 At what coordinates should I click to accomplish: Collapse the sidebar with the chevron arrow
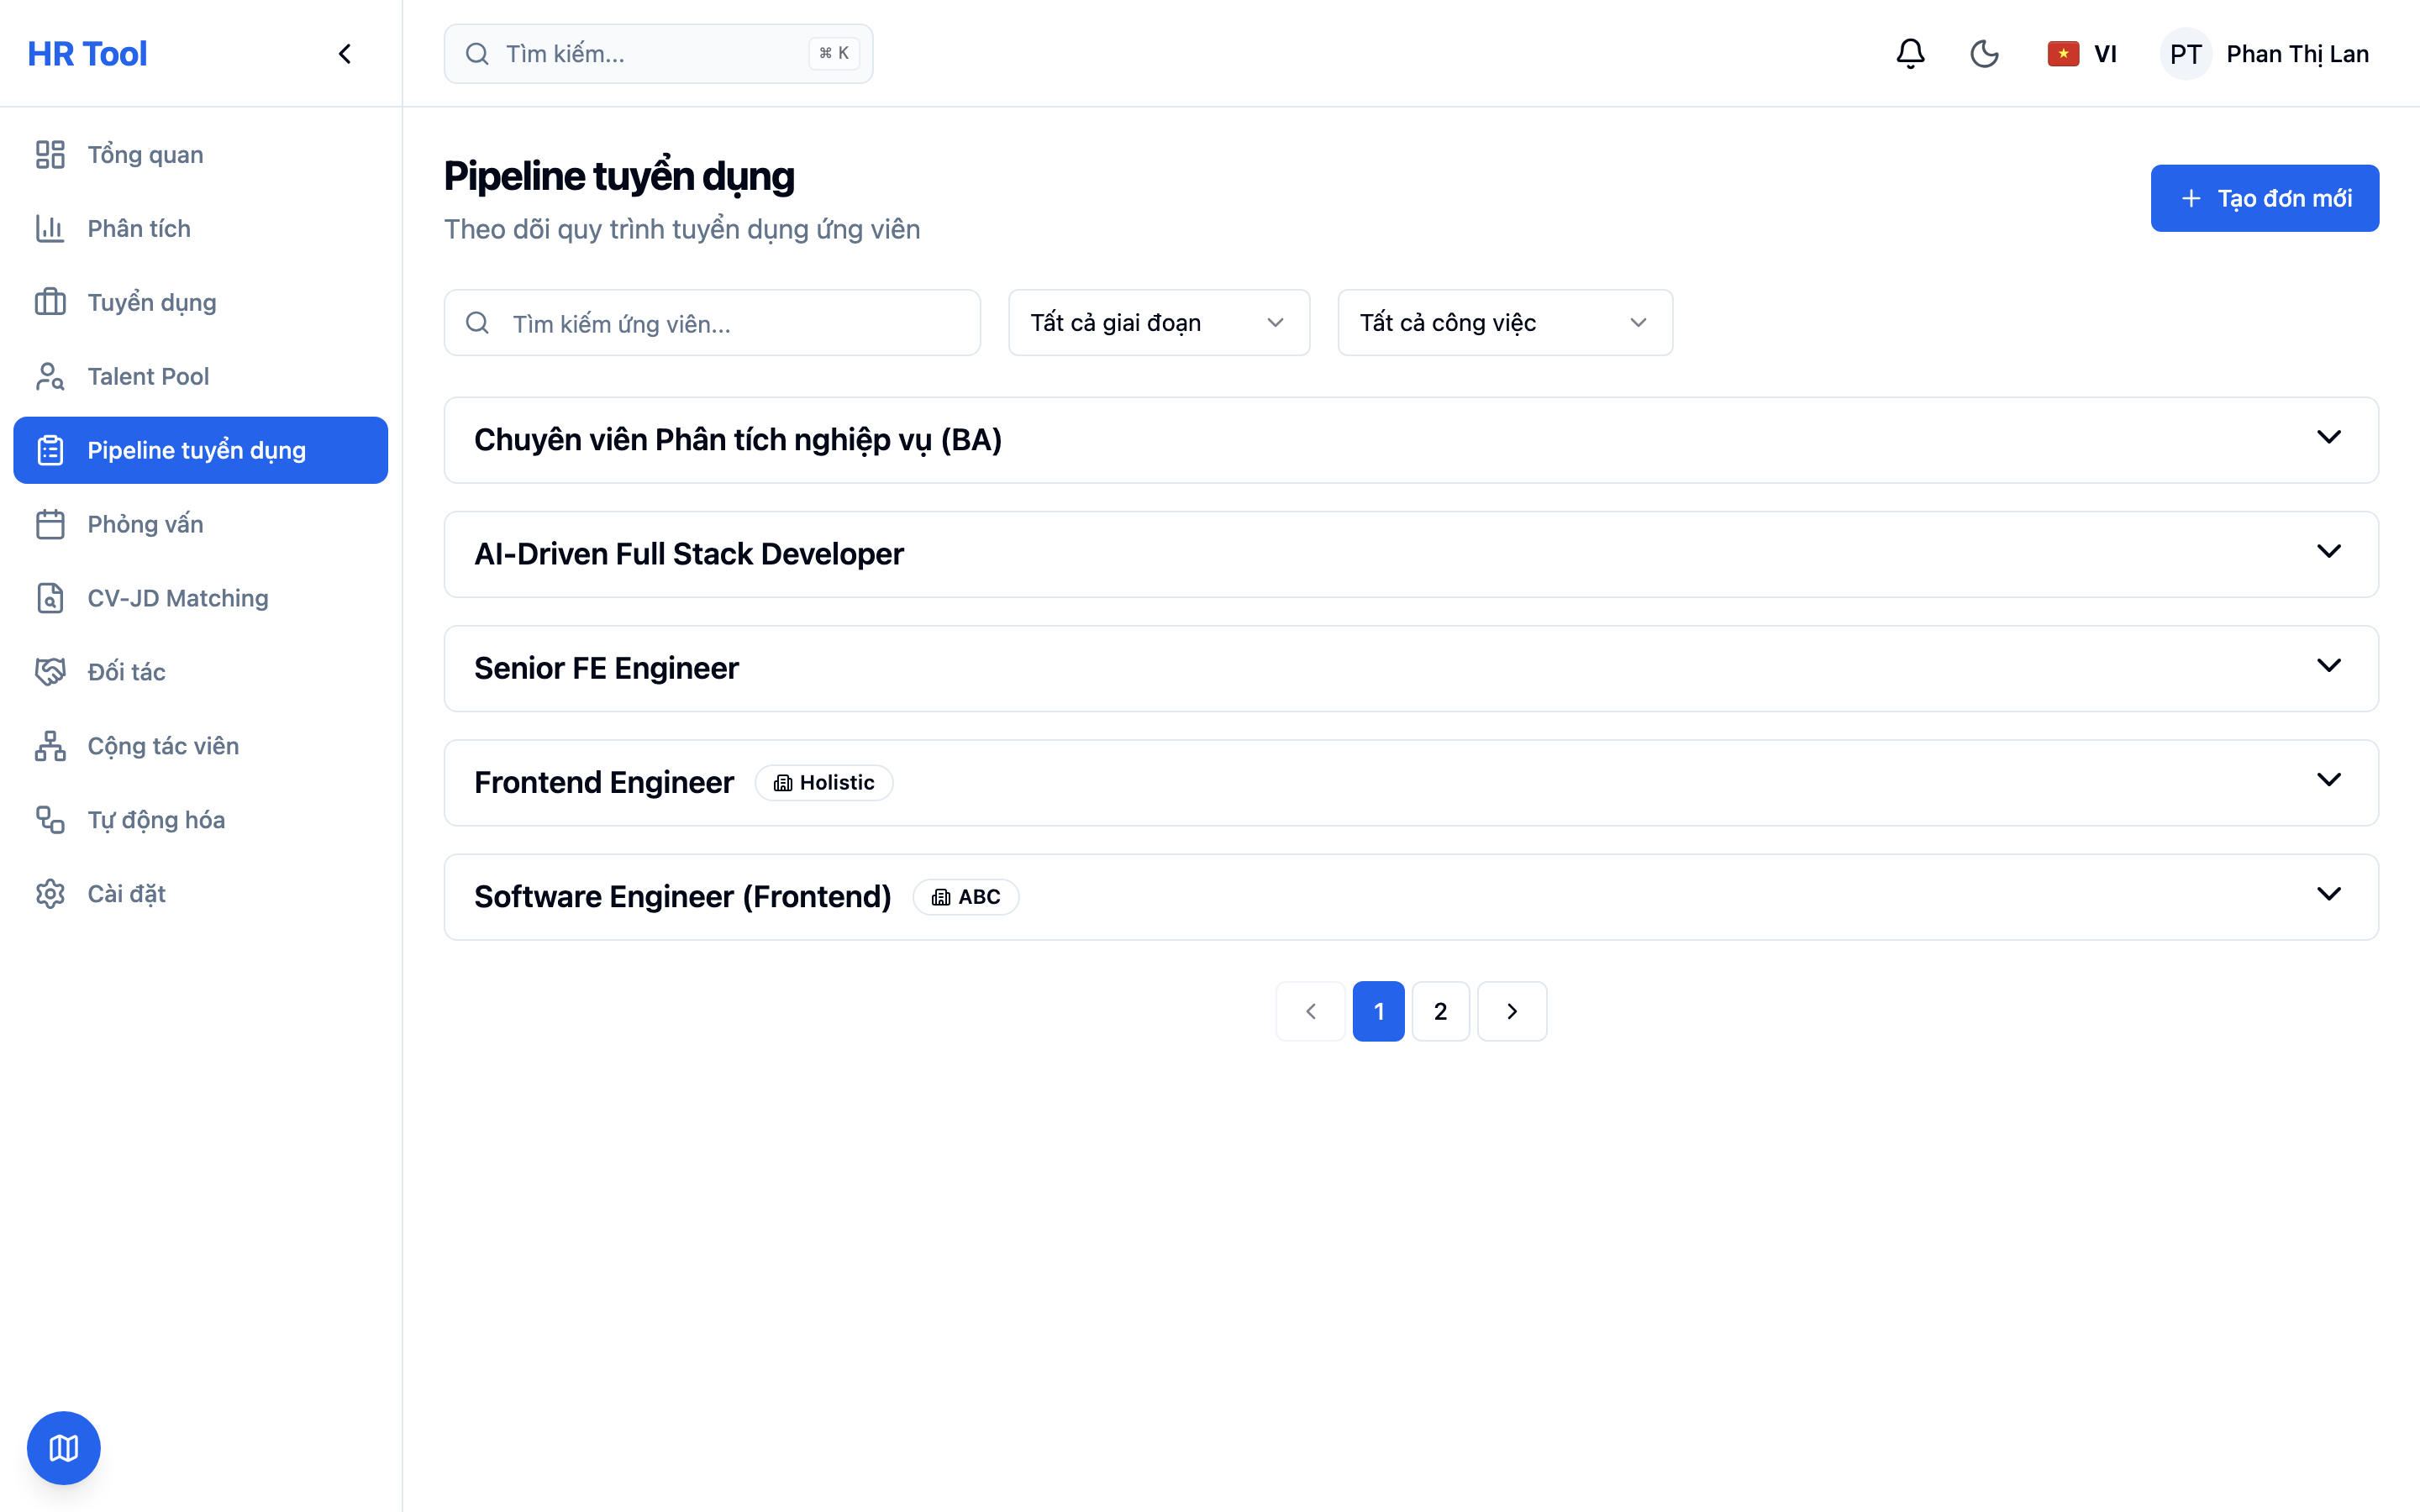pyautogui.click(x=345, y=54)
